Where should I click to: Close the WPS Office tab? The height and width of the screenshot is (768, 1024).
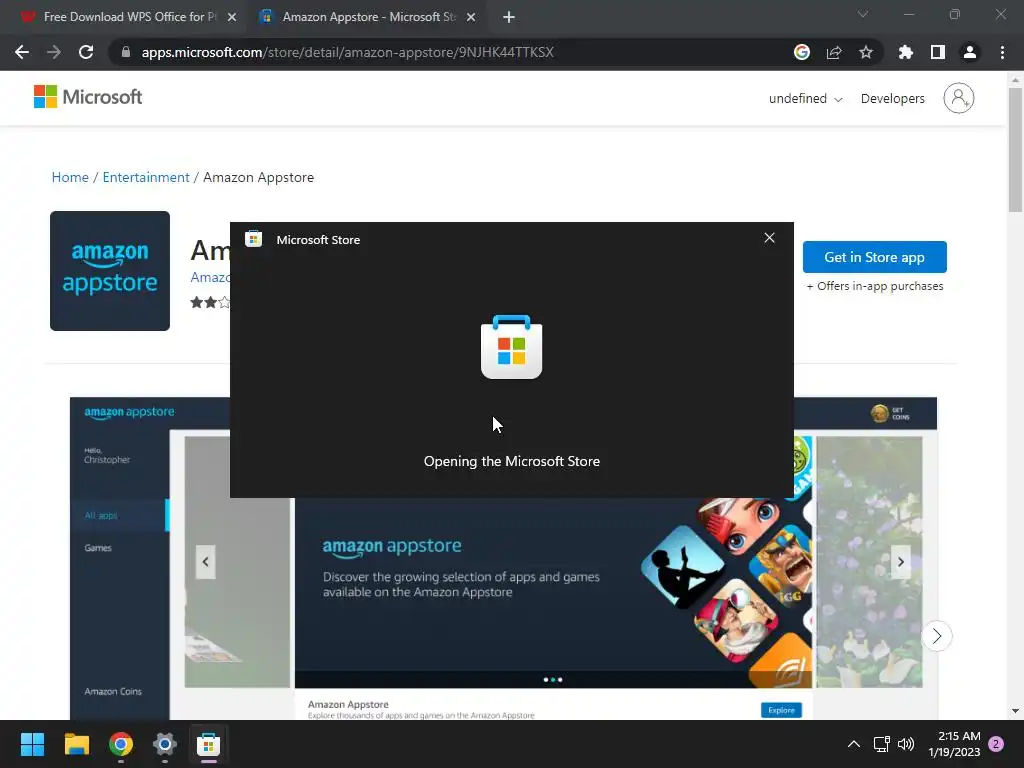[232, 17]
